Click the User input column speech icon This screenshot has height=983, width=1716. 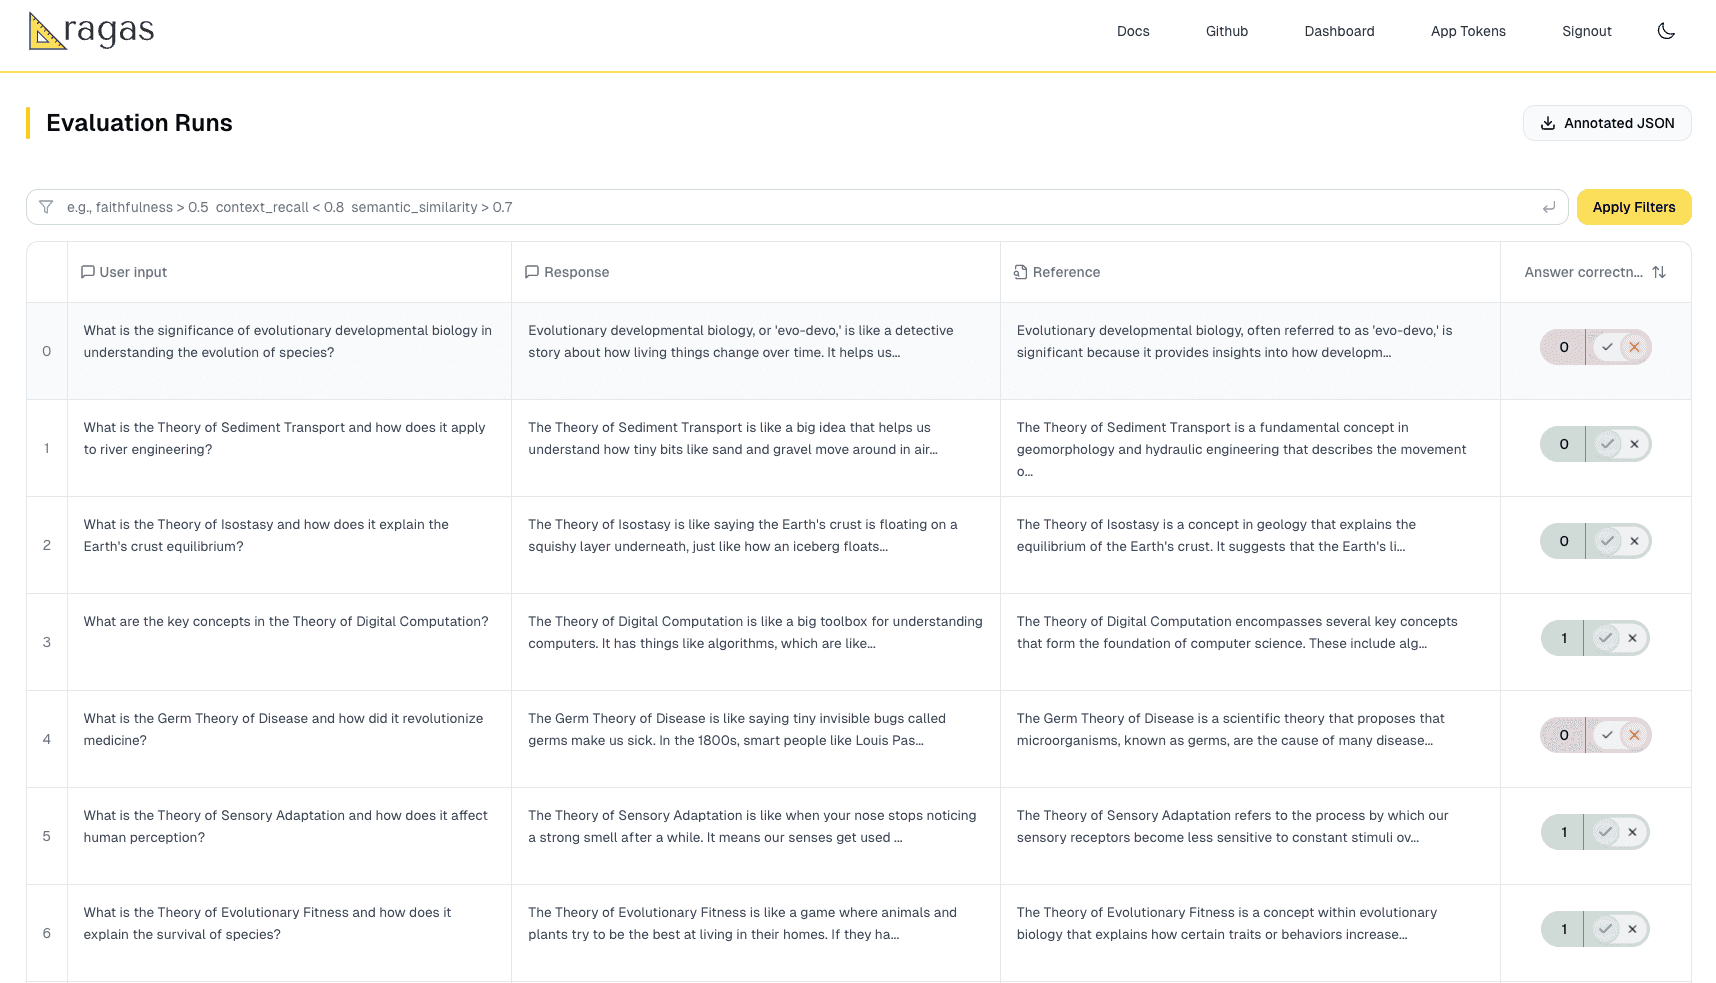pyautogui.click(x=88, y=272)
